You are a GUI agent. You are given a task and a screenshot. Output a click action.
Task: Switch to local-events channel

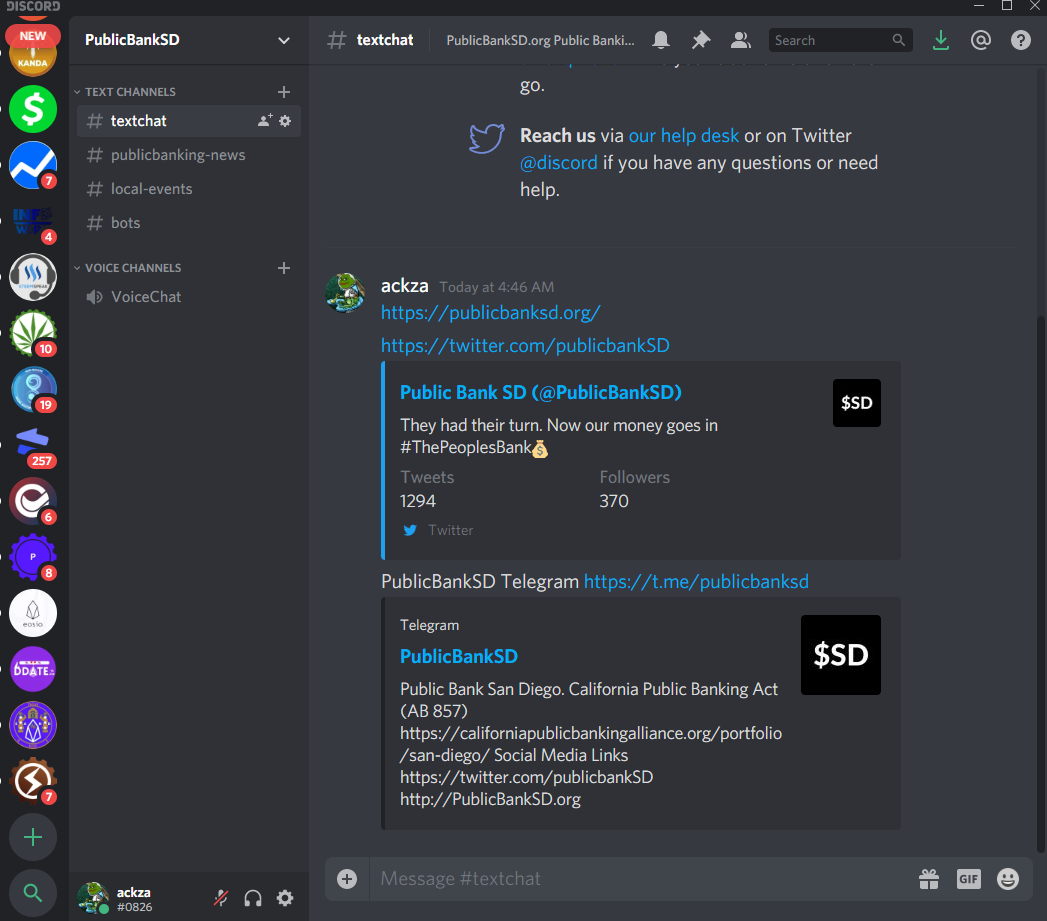tap(188, 189)
